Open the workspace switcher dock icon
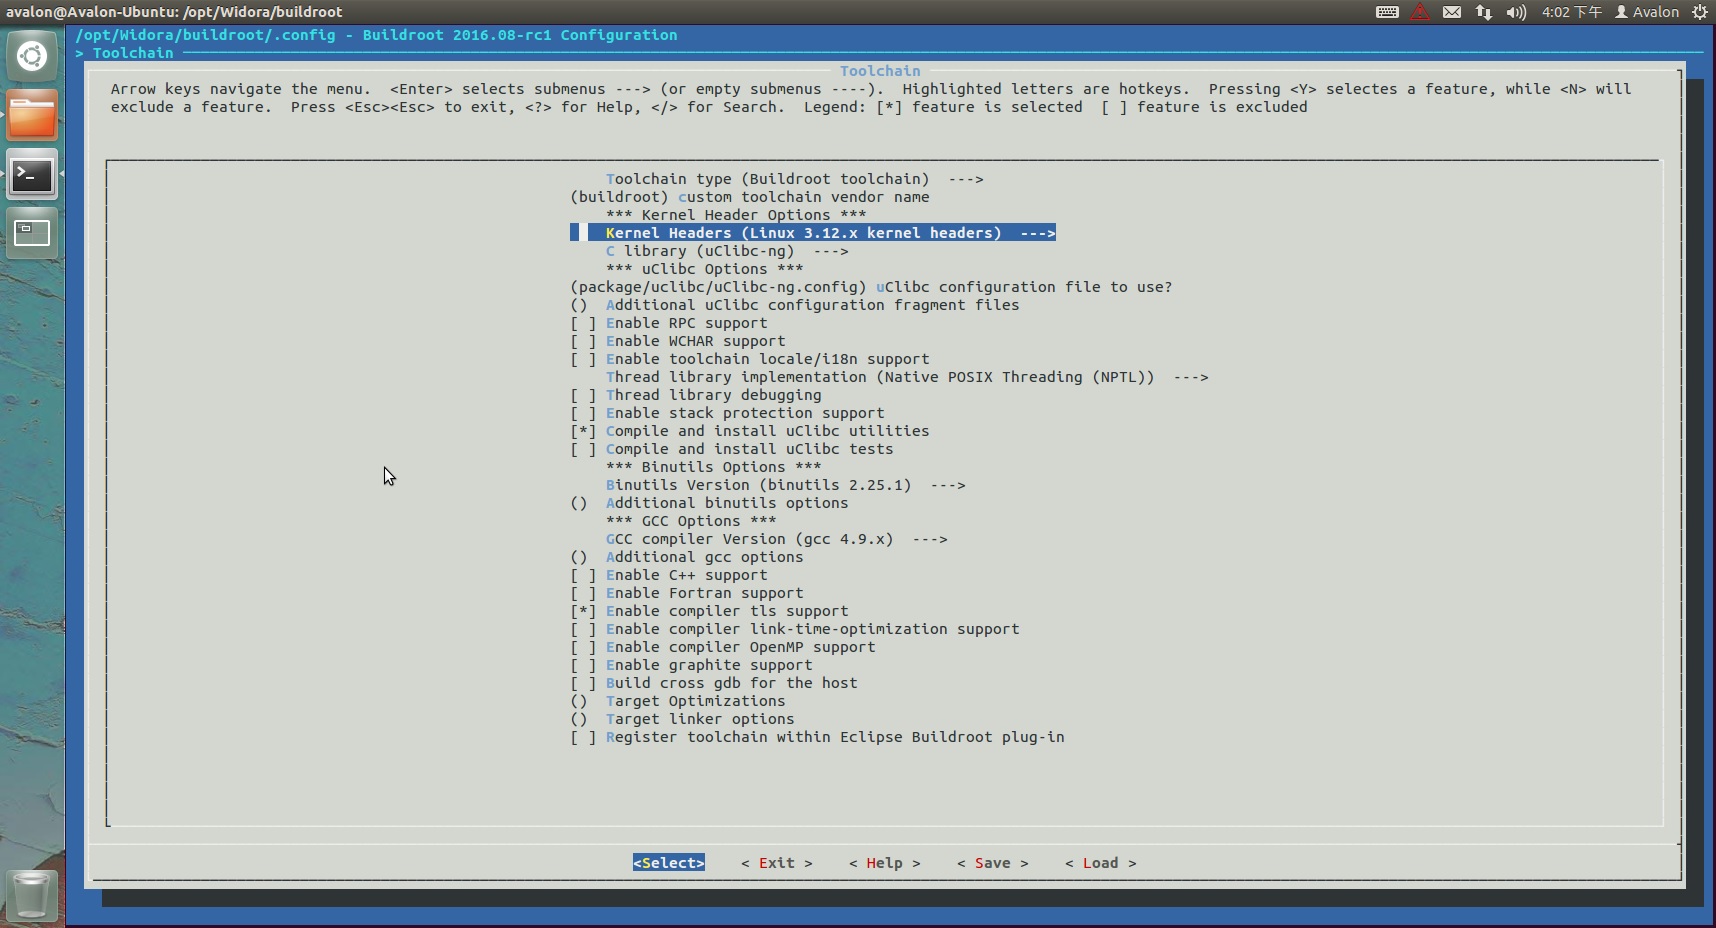1716x928 pixels. [32, 234]
